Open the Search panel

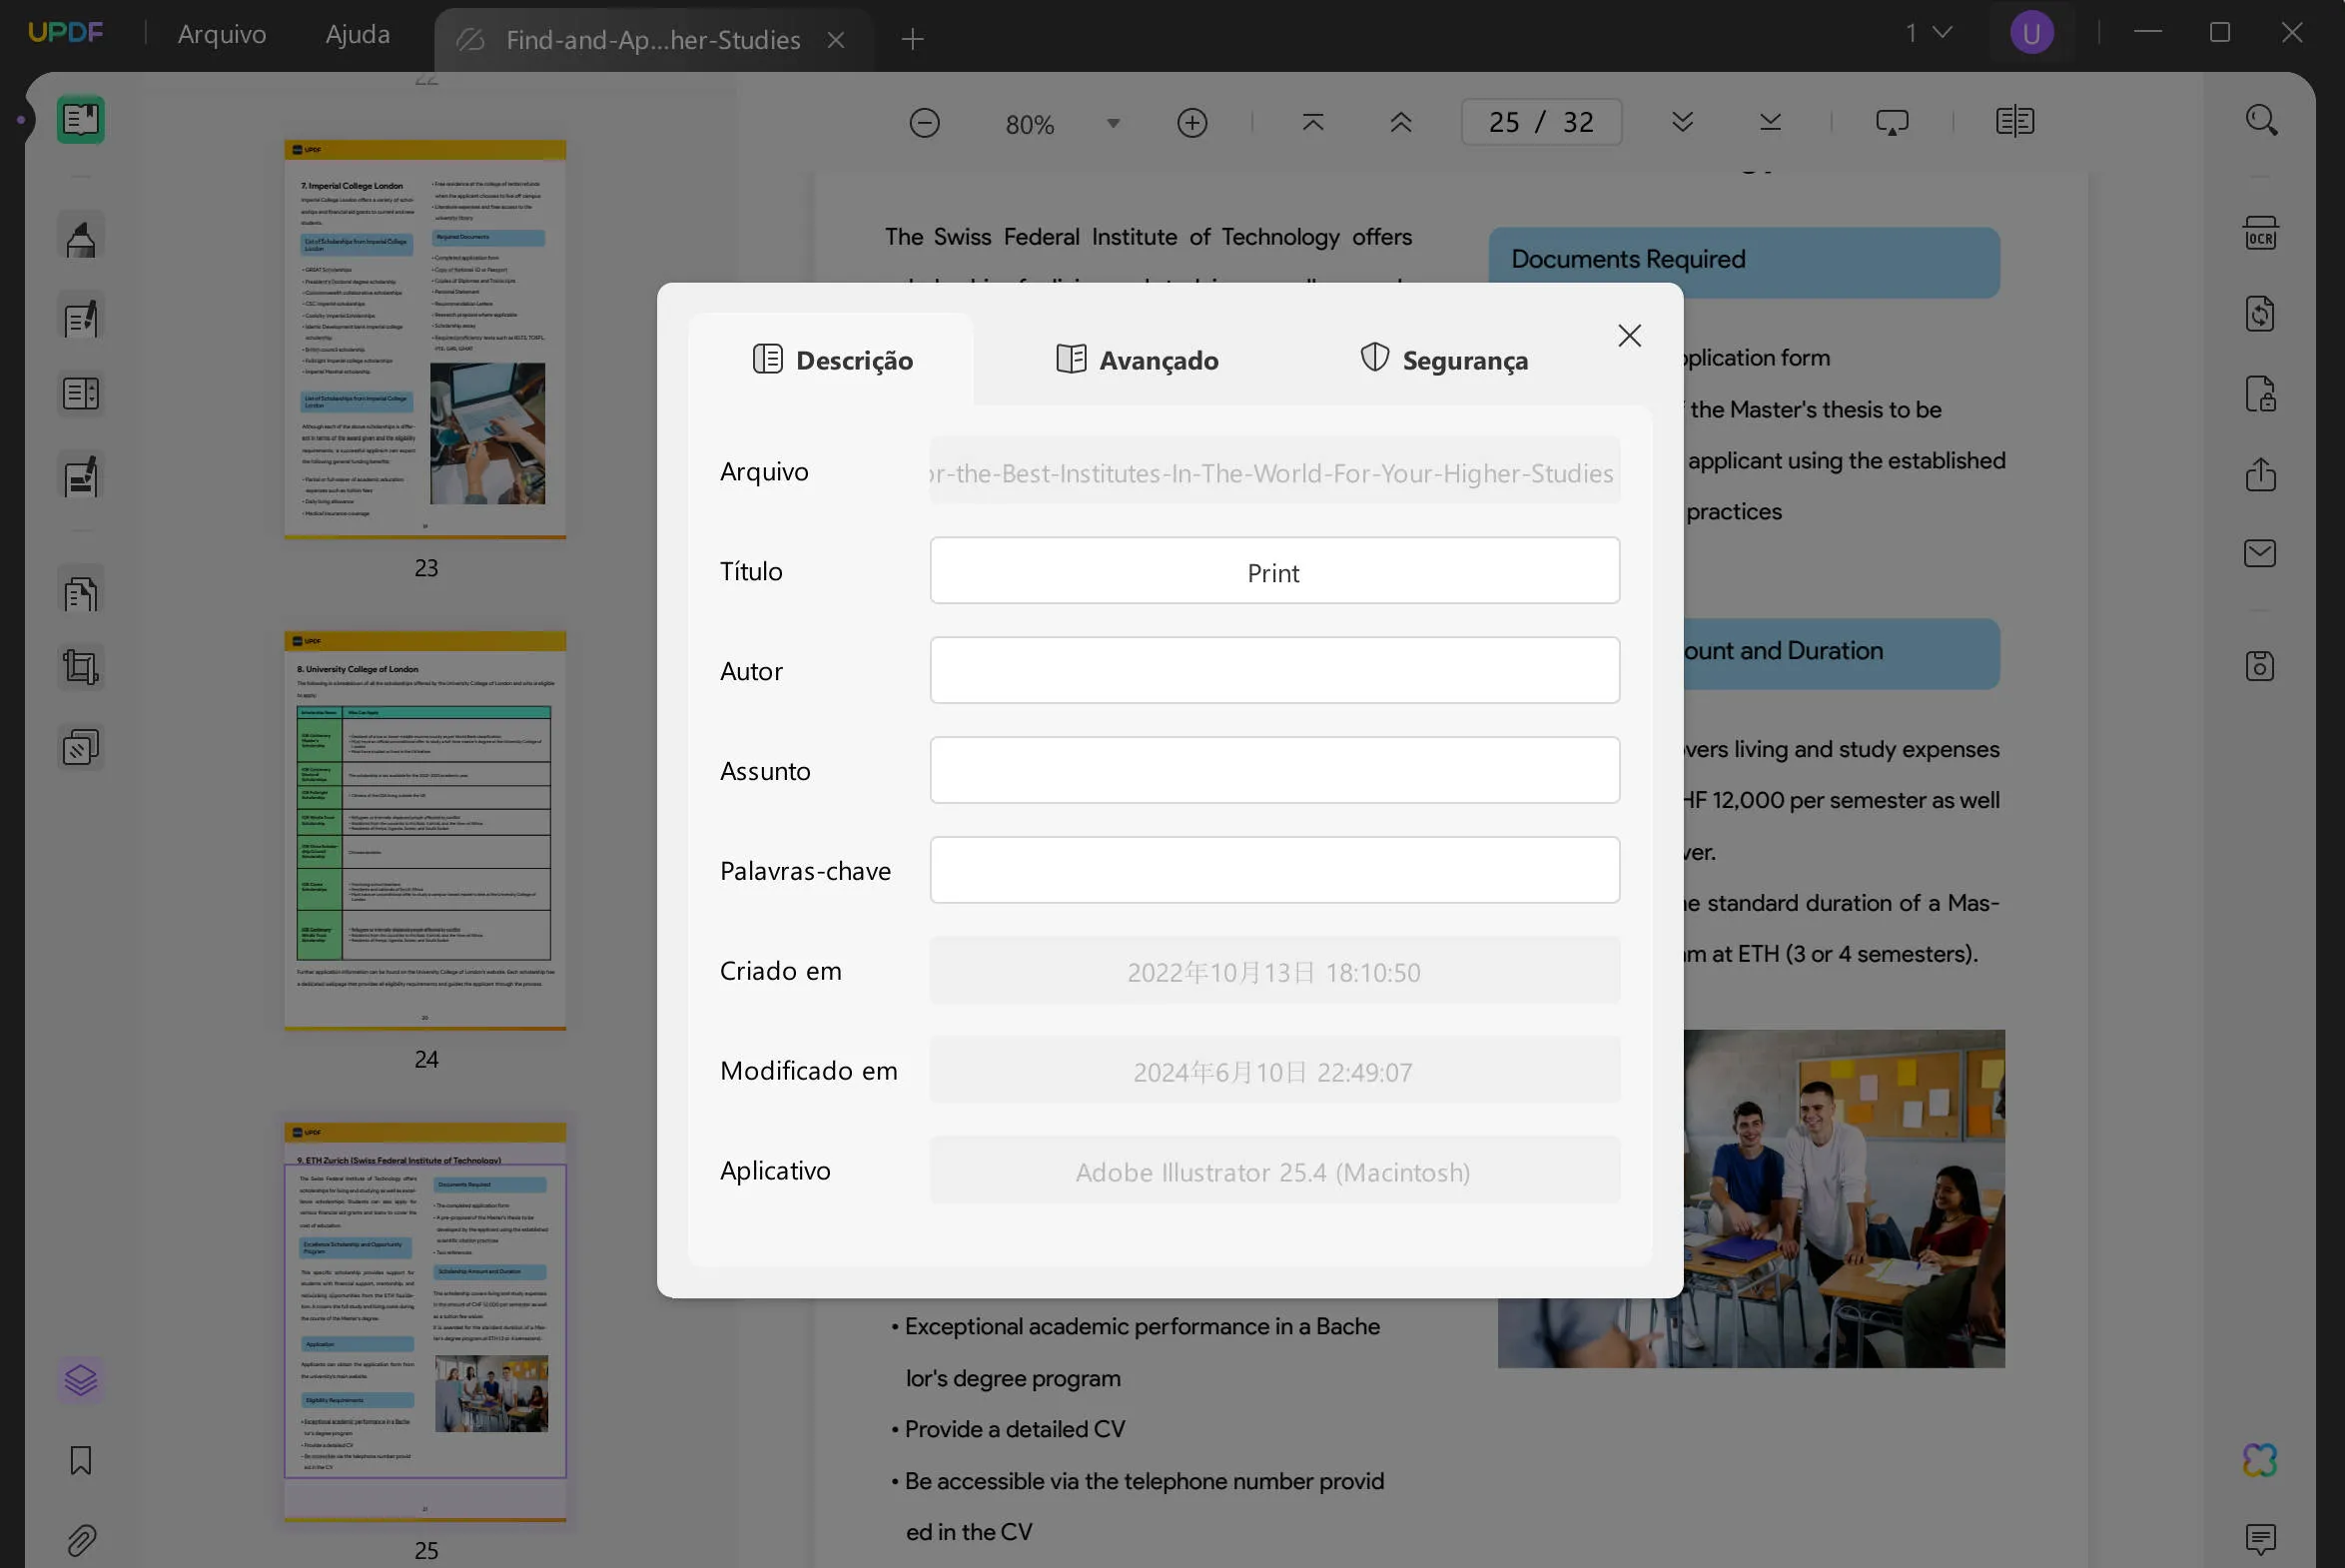pyautogui.click(x=2260, y=119)
